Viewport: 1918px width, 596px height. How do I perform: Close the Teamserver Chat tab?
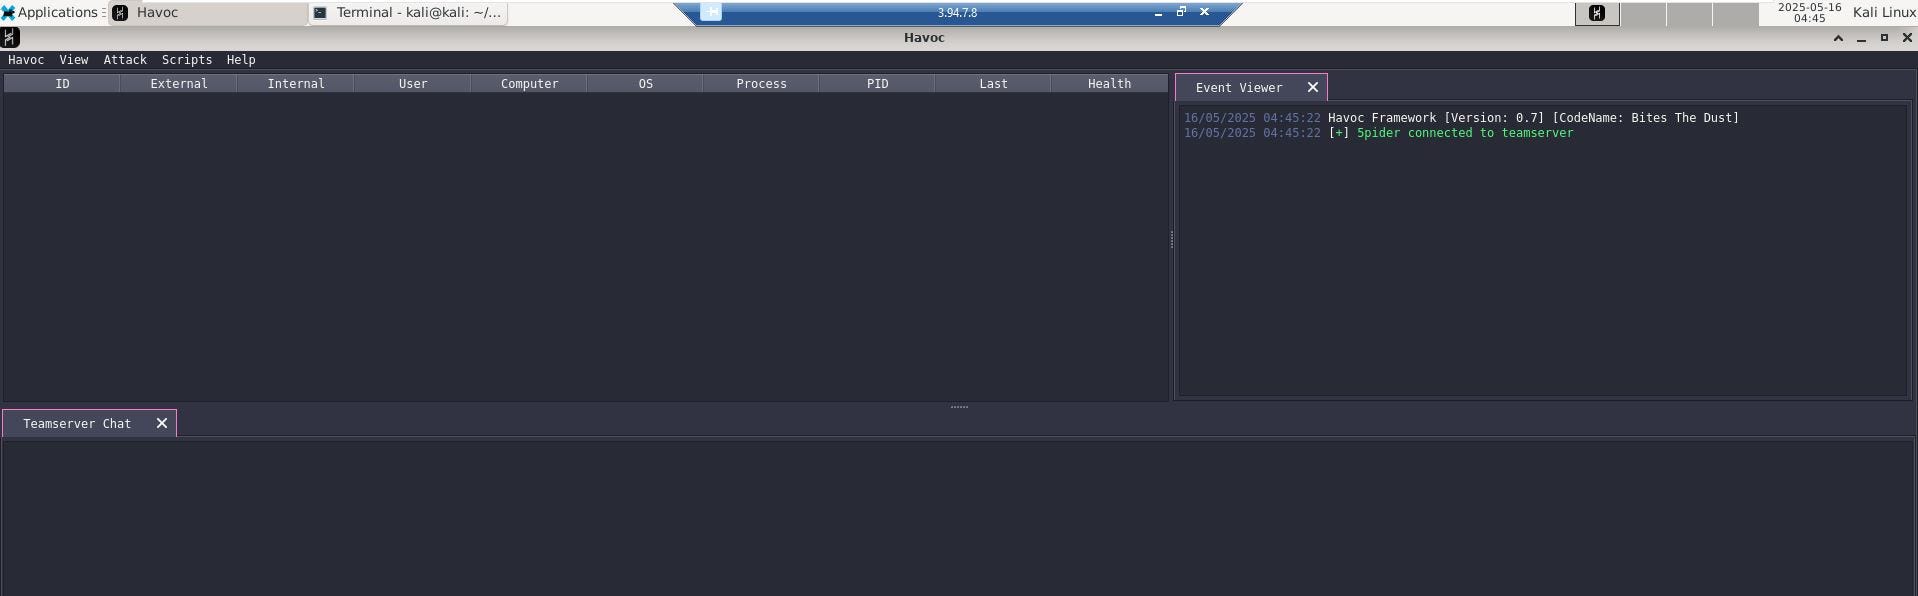(x=162, y=424)
